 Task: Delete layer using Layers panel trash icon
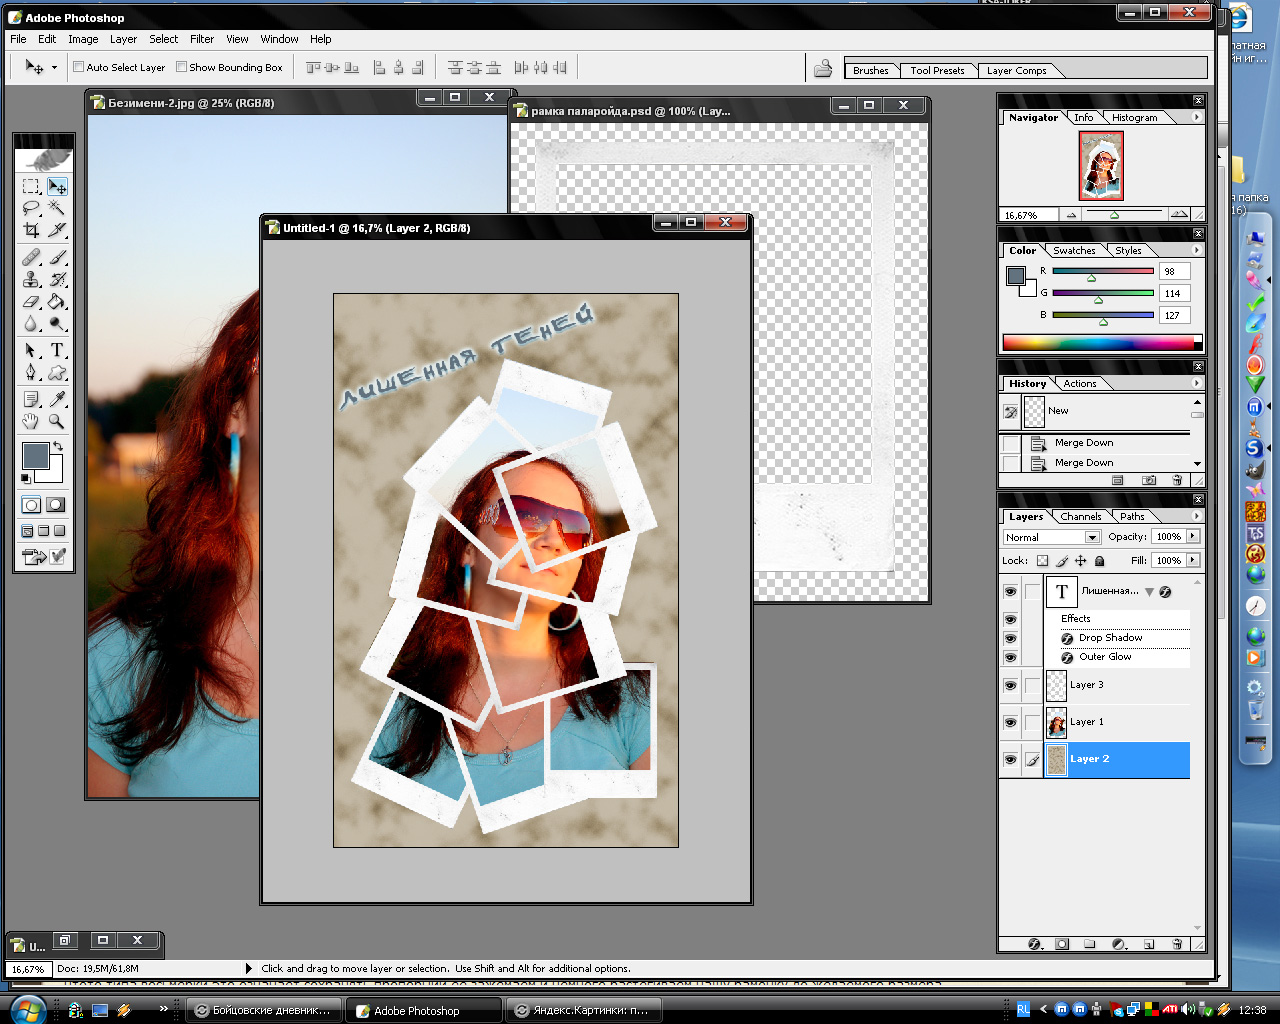pos(1177,943)
